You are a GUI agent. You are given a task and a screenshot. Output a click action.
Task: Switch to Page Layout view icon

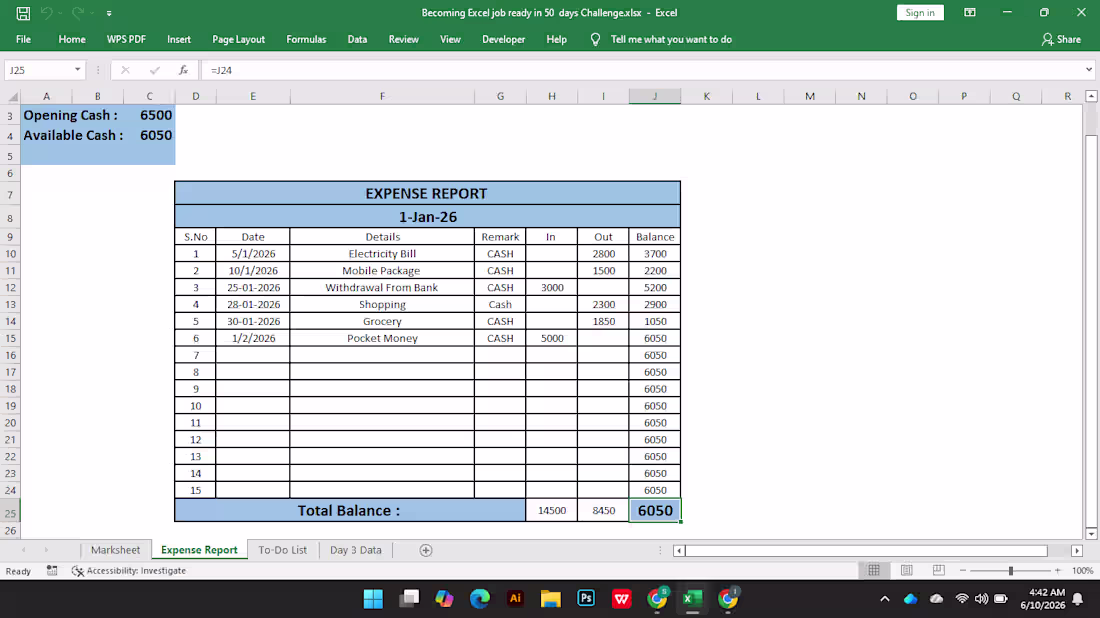pos(906,570)
